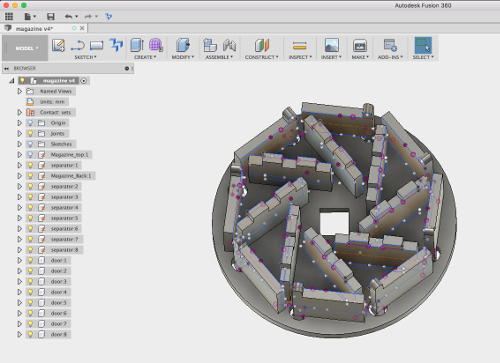The image size is (500, 363).
Task: Select the Press Pull modify icon
Action: tap(183, 45)
